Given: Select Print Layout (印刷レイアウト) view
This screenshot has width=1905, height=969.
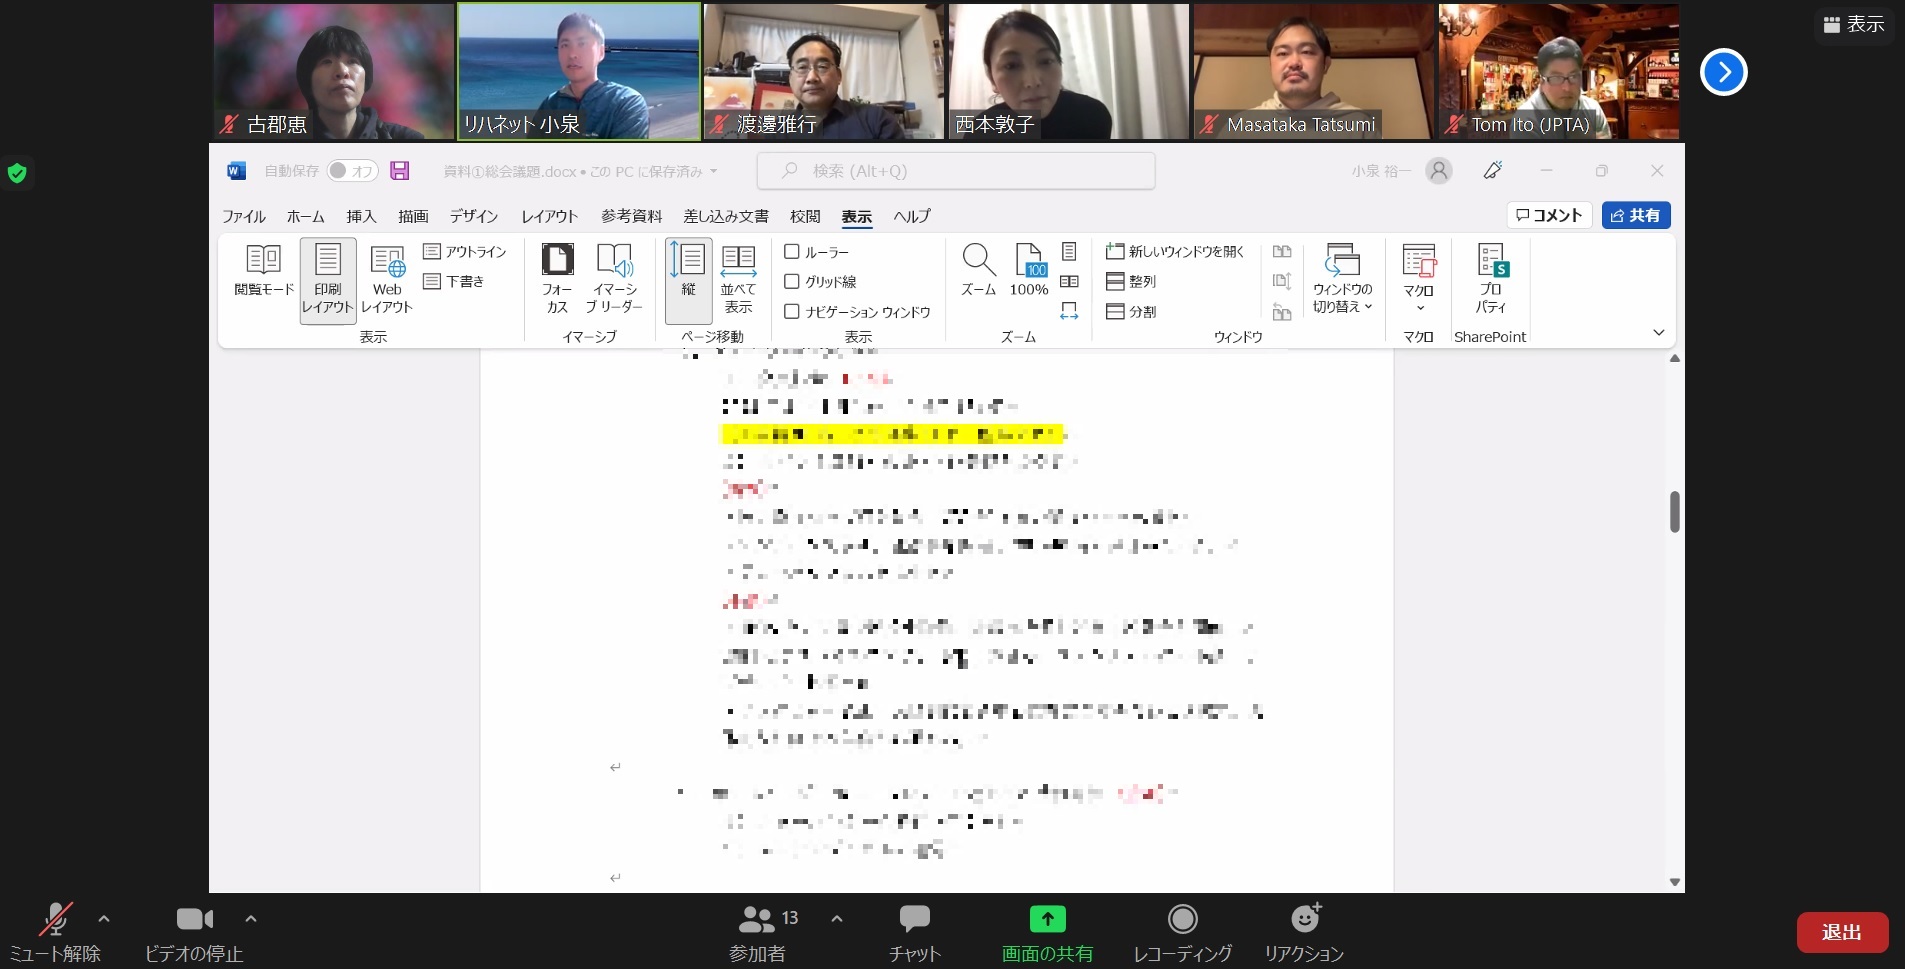Looking at the screenshot, I should pos(328,281).
